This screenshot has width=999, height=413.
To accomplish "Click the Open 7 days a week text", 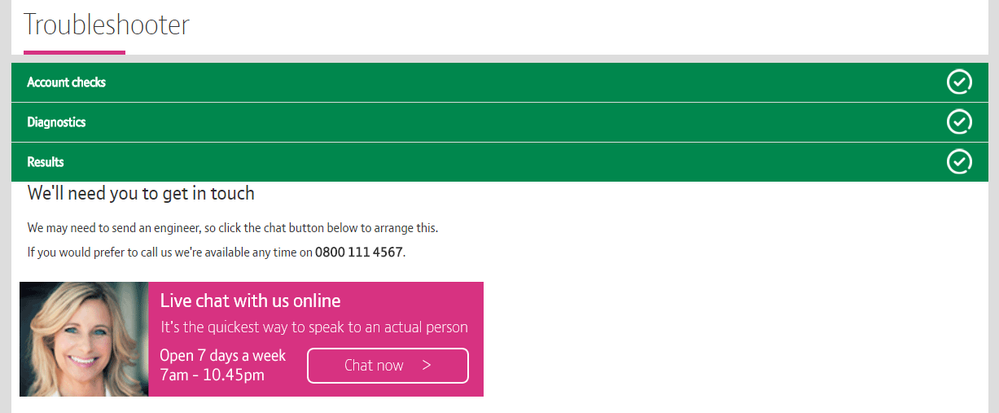I will pyautogui.click(x=223, y=355).
